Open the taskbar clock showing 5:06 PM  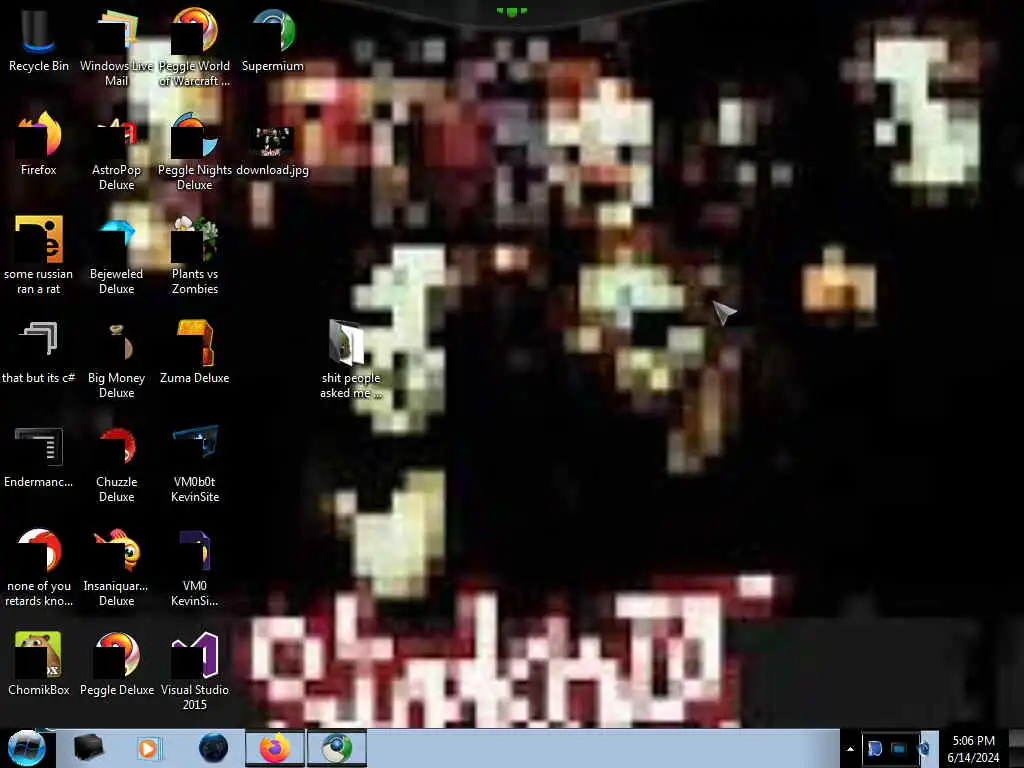click(973, 749)
